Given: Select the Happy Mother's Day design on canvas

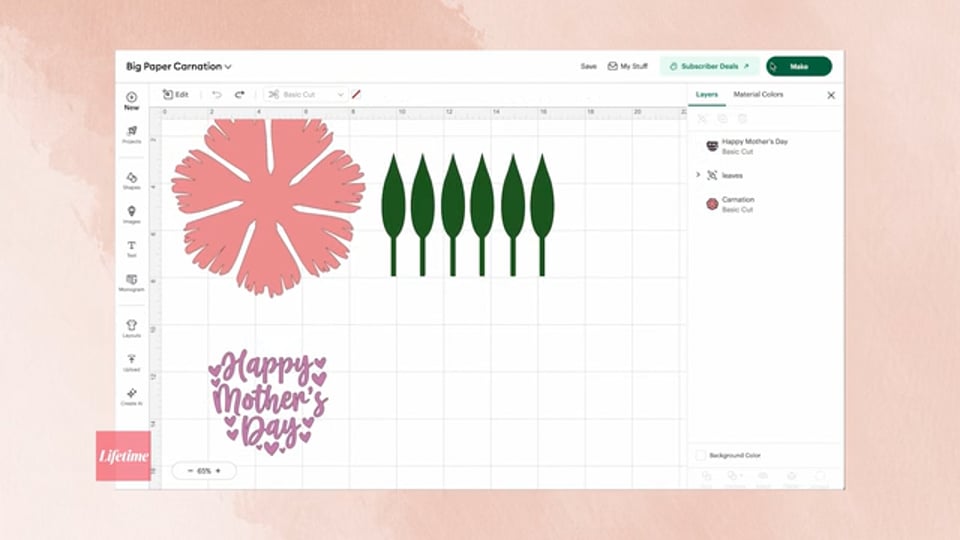Looking at the screenshot, I should pyautogui.click(x=268, y=402).
